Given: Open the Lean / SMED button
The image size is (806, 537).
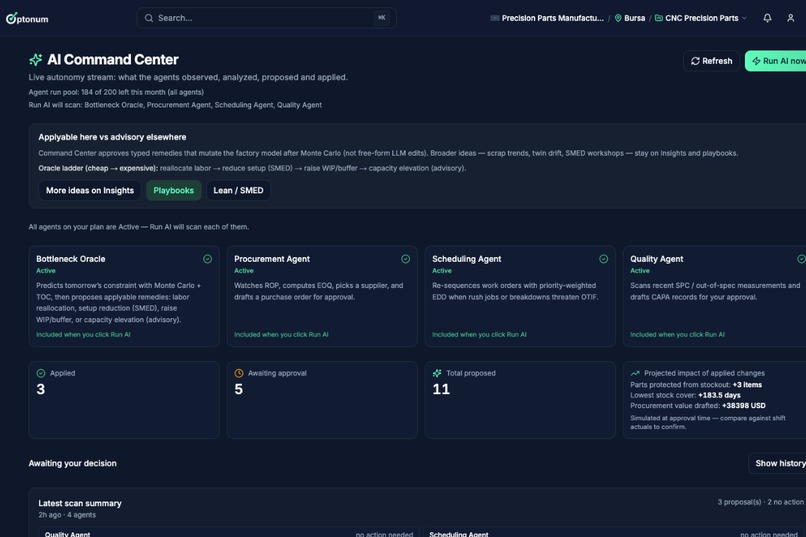Looking at the screenshot, I should click(239, 190).
